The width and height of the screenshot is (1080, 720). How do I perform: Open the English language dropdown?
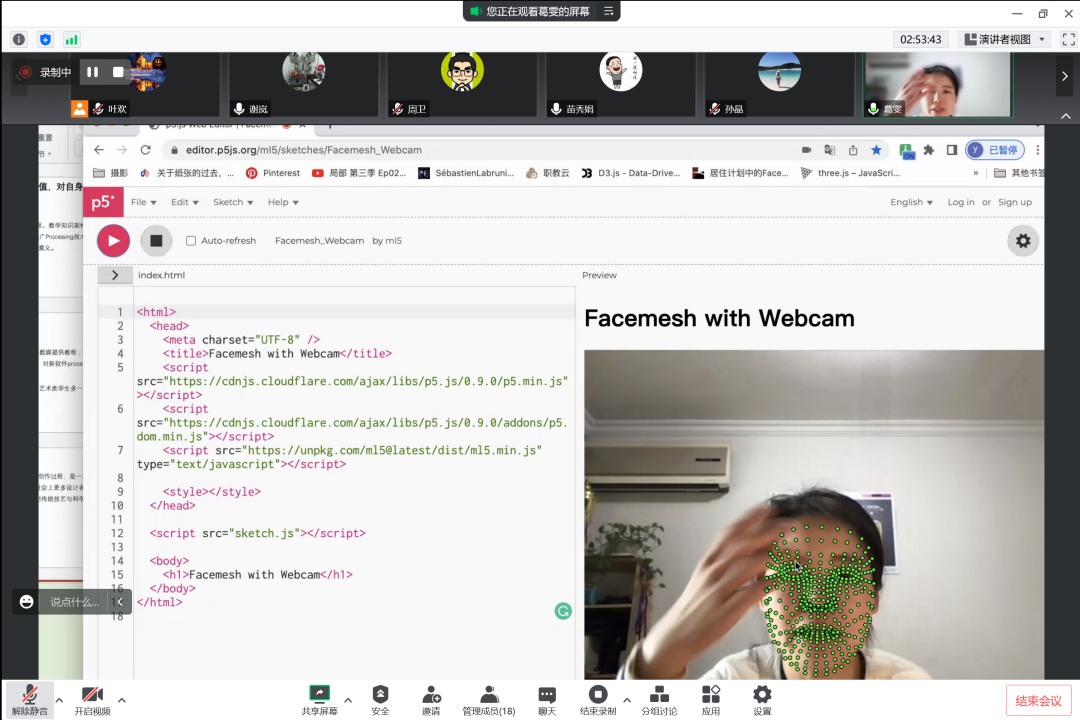(911, 202)
